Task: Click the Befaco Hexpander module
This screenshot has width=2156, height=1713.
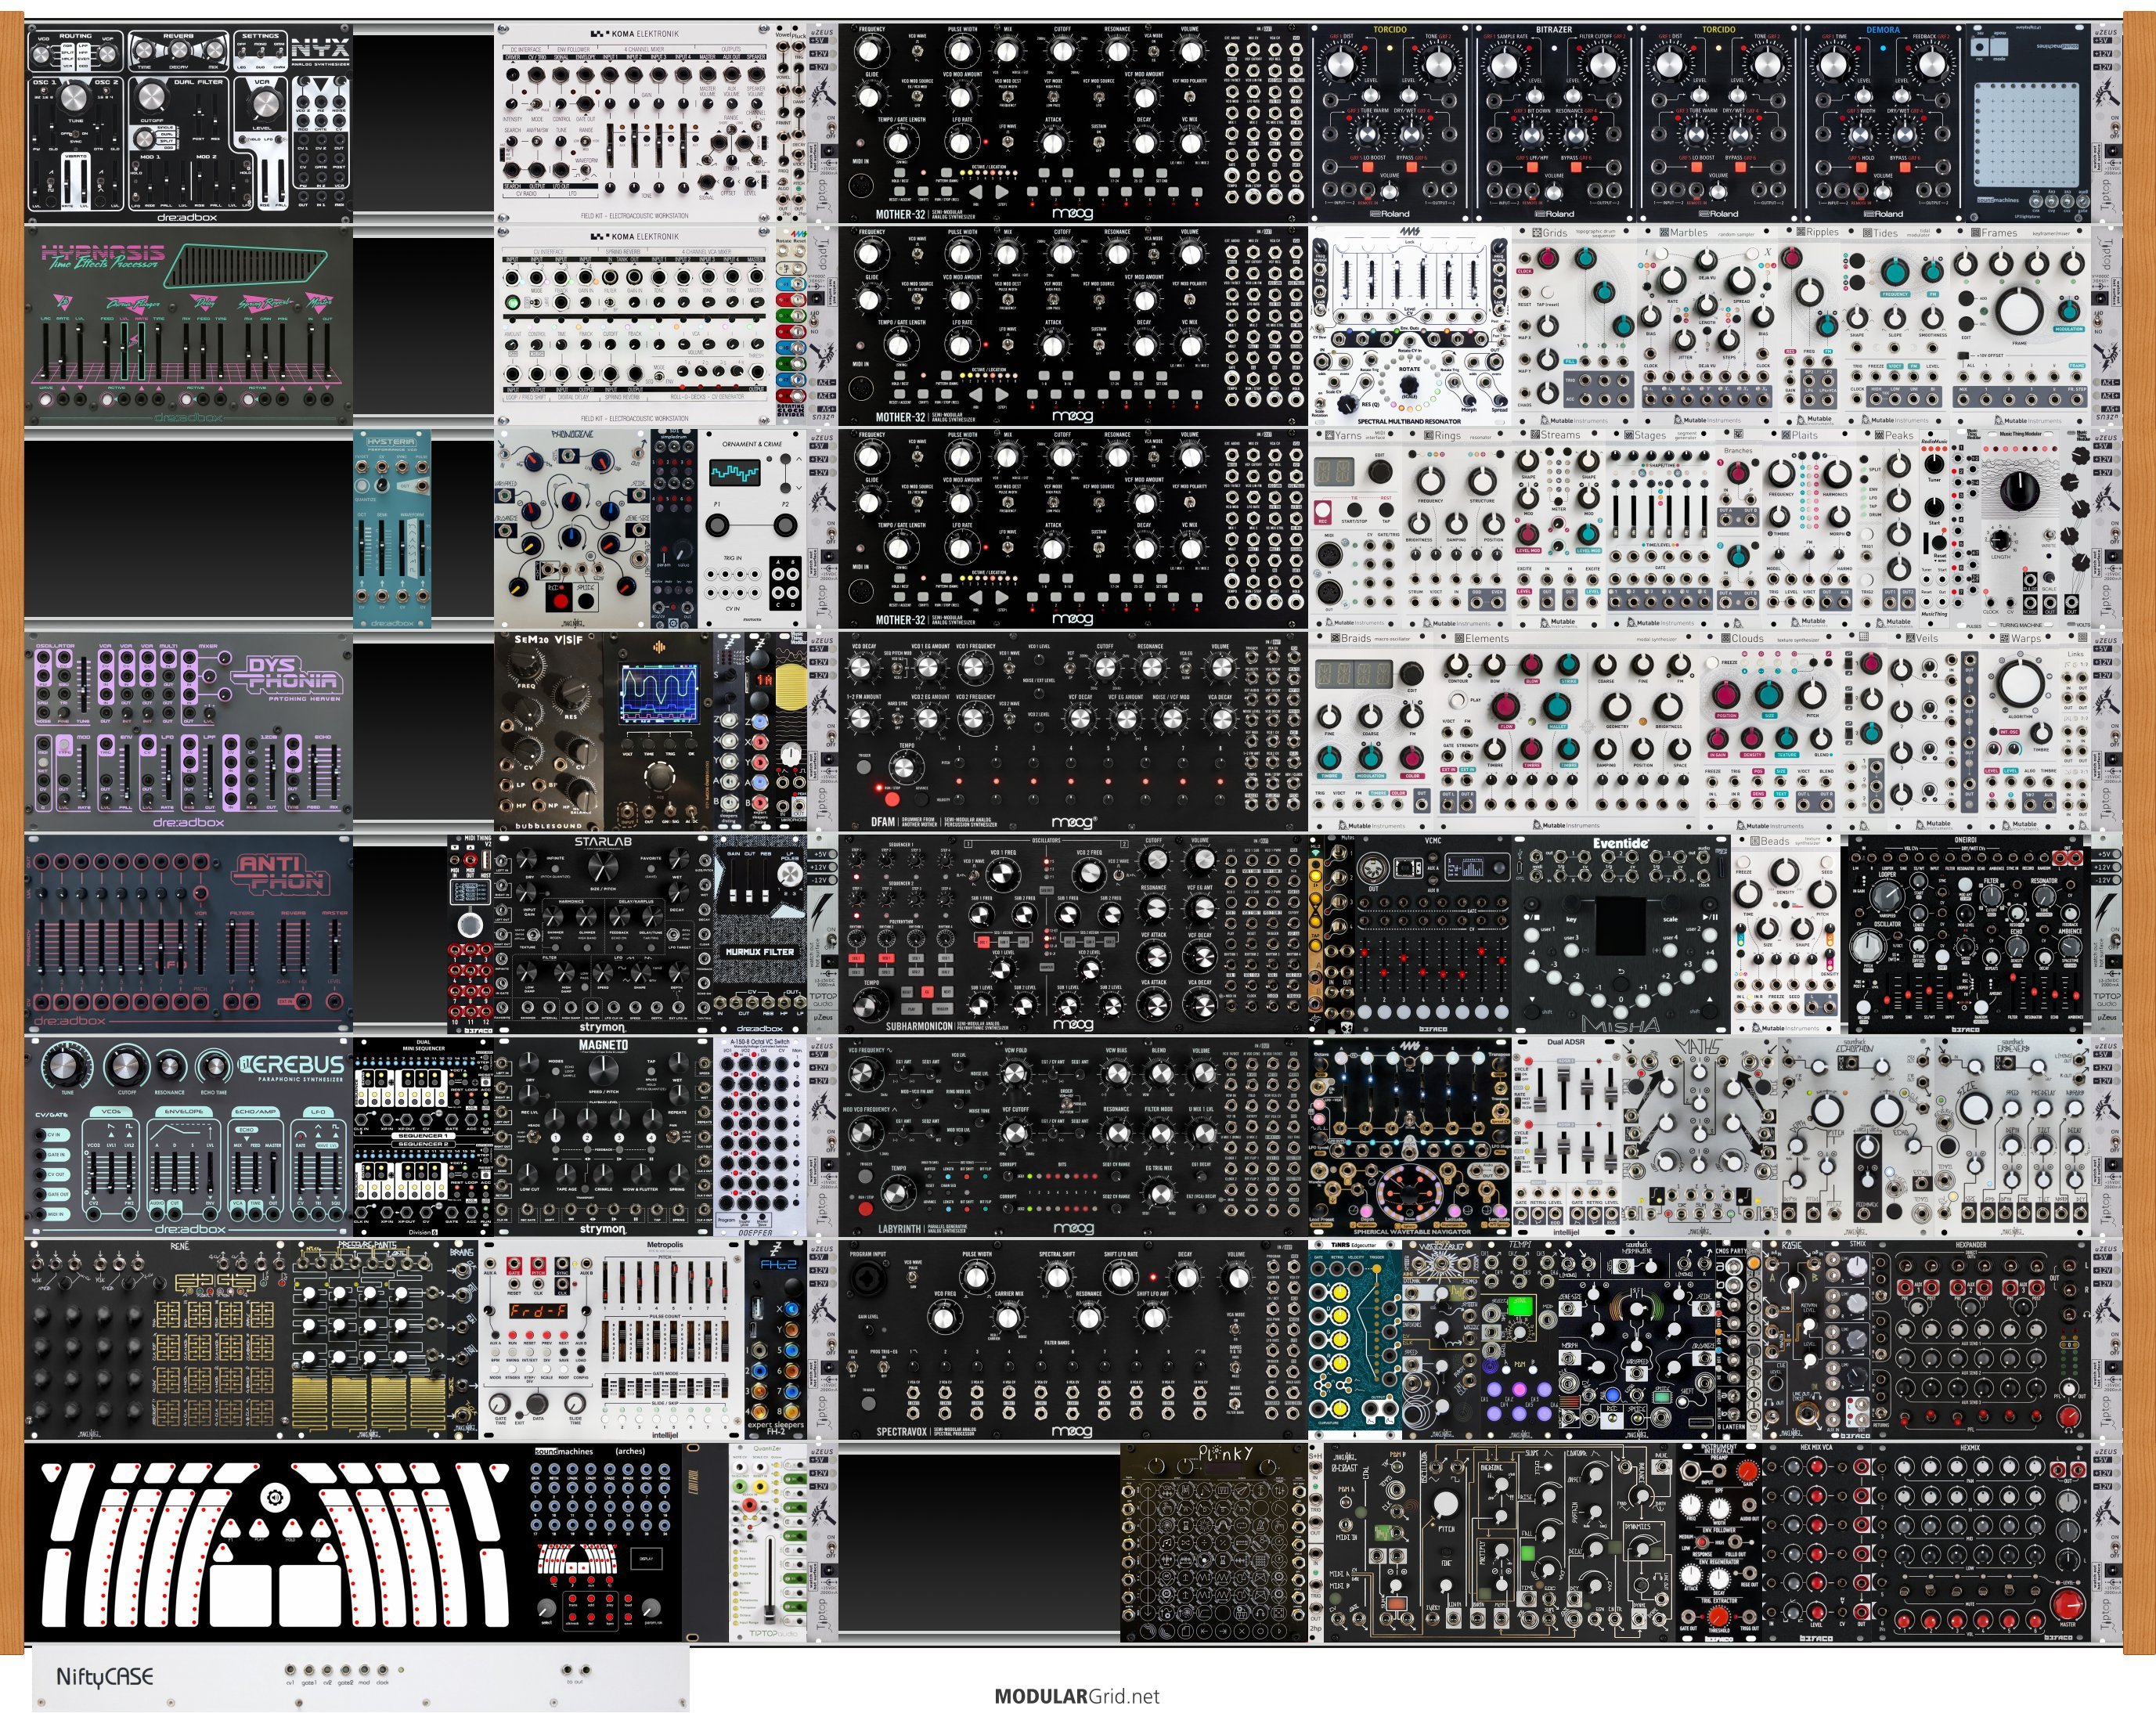Action: 1982,1340
